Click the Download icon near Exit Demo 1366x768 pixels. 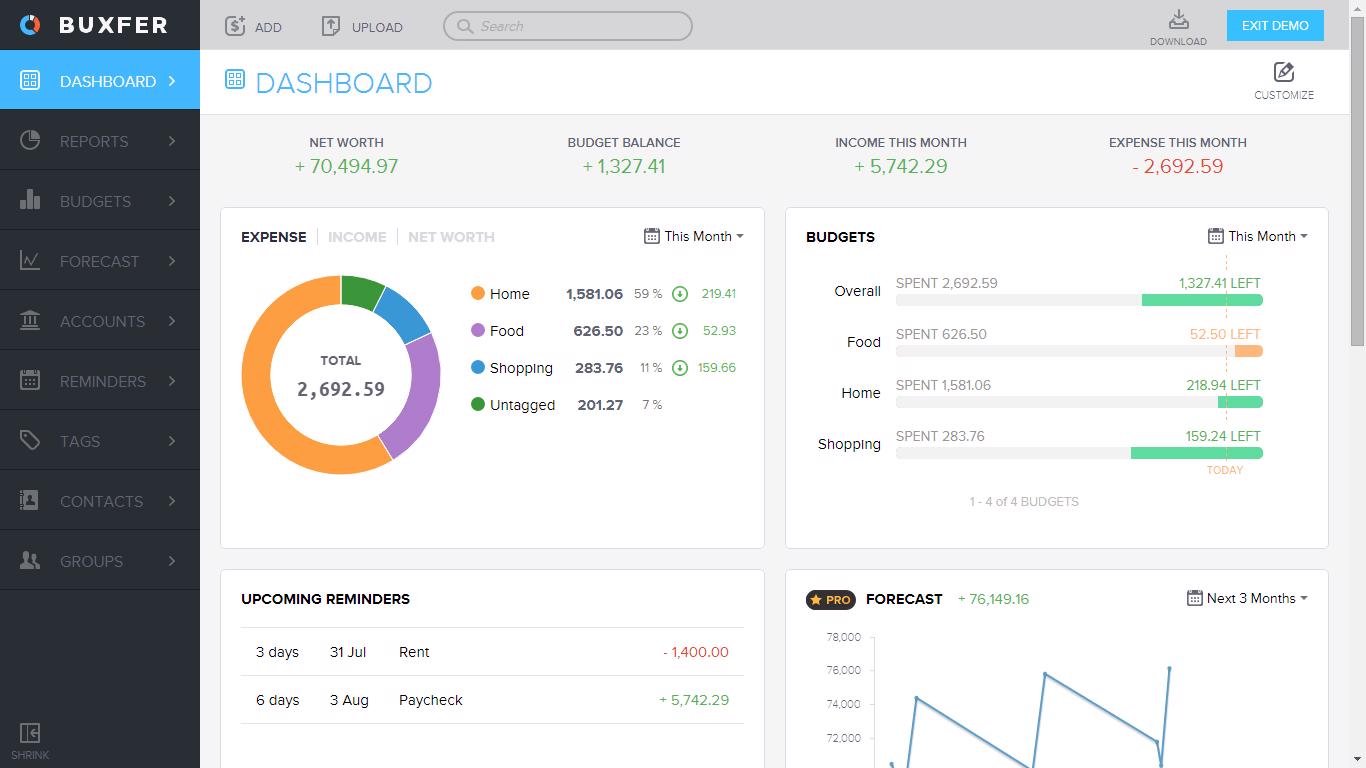coord(1178,22)
